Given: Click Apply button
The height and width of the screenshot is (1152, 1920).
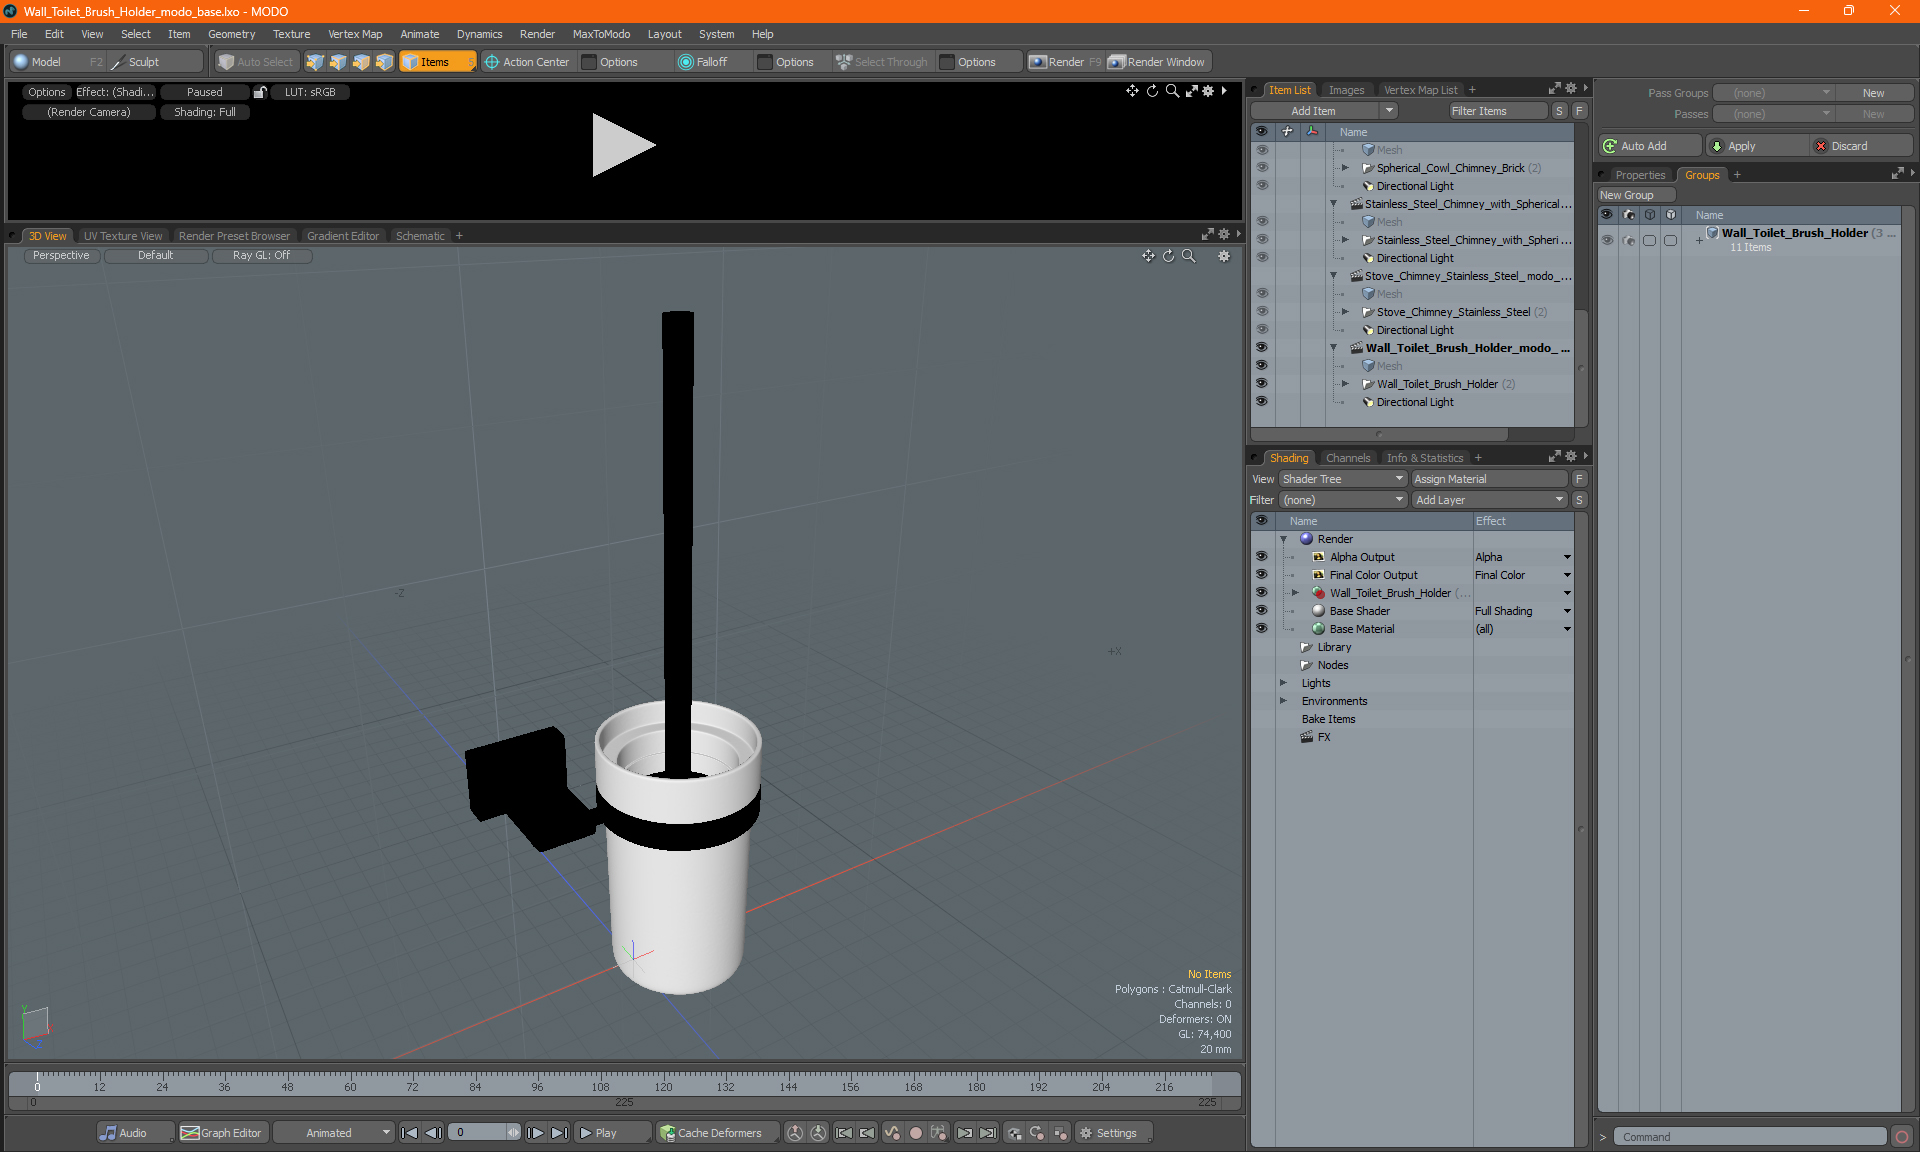Looking at the screenshot, I should tap(1757, 146).
